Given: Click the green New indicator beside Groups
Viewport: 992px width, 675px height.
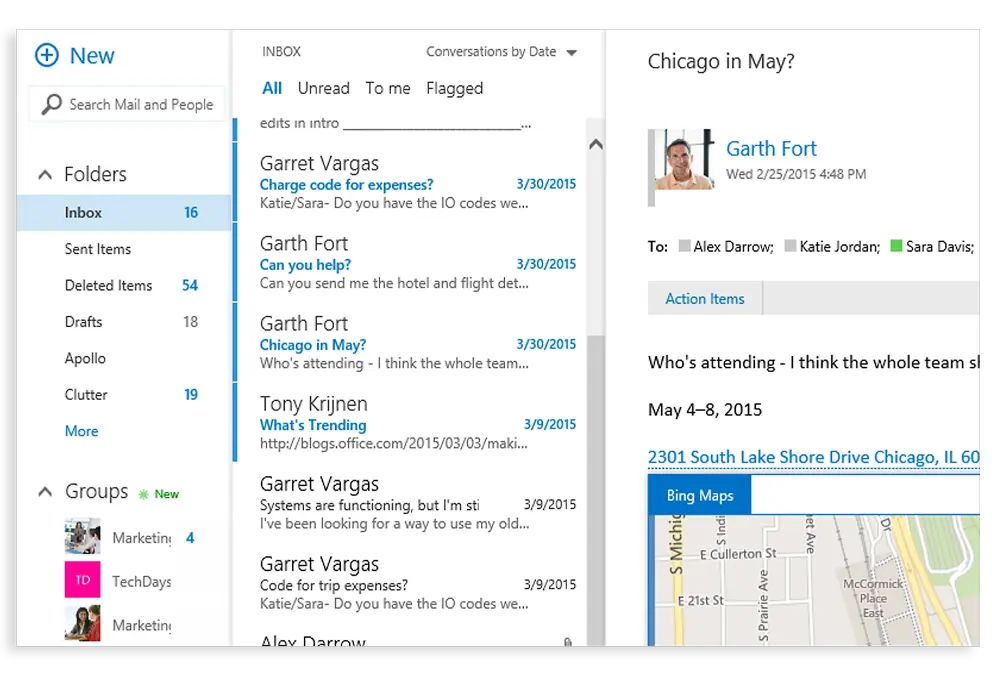Looking at the screenshot, I should 159,493.
